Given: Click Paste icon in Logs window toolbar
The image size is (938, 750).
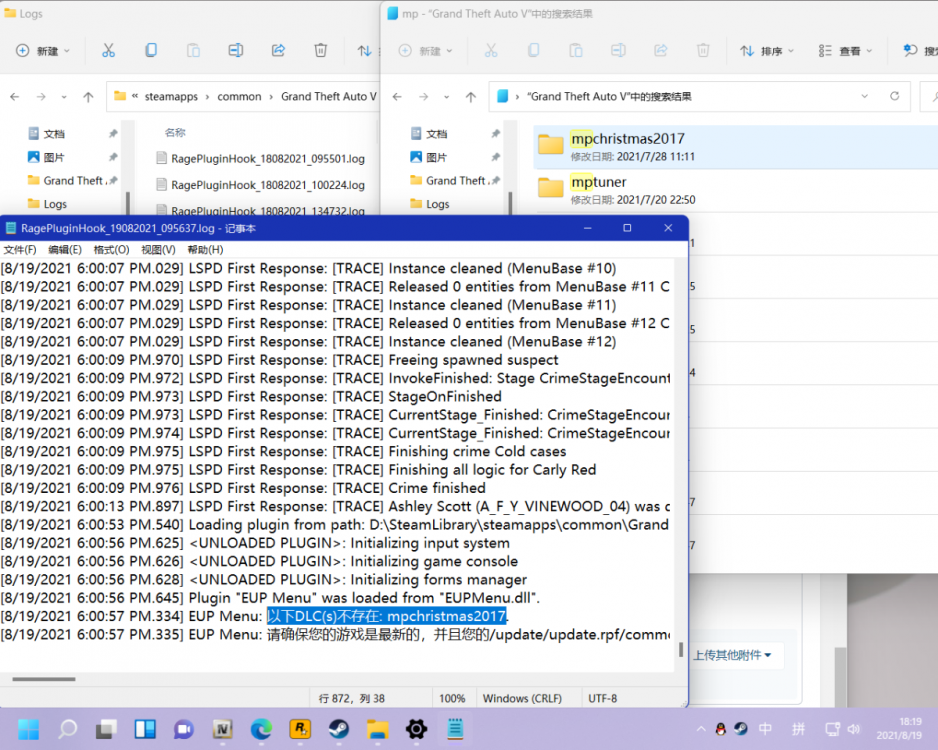Looking at the screenshot, I should point(193,51).
